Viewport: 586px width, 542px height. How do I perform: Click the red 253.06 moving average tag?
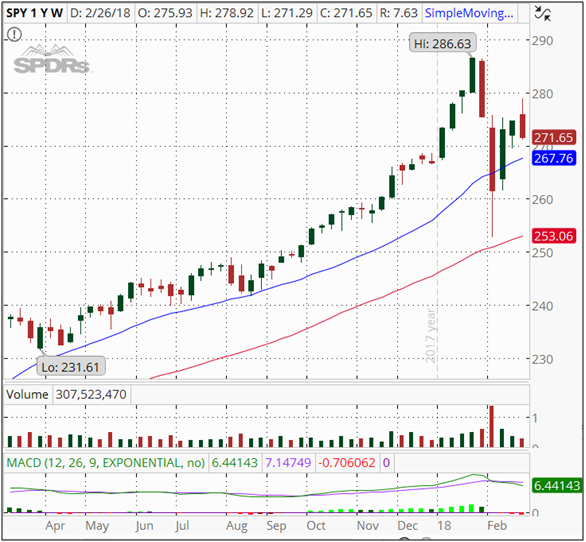click(x=553, y=236)
